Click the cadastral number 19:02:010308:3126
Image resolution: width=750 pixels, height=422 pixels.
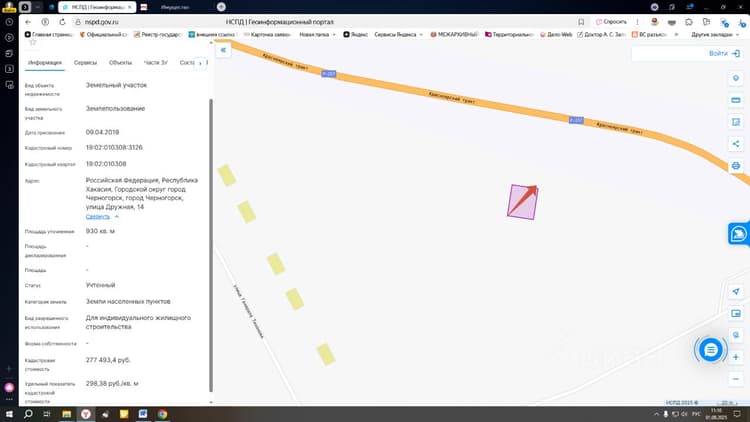point(114,147)
